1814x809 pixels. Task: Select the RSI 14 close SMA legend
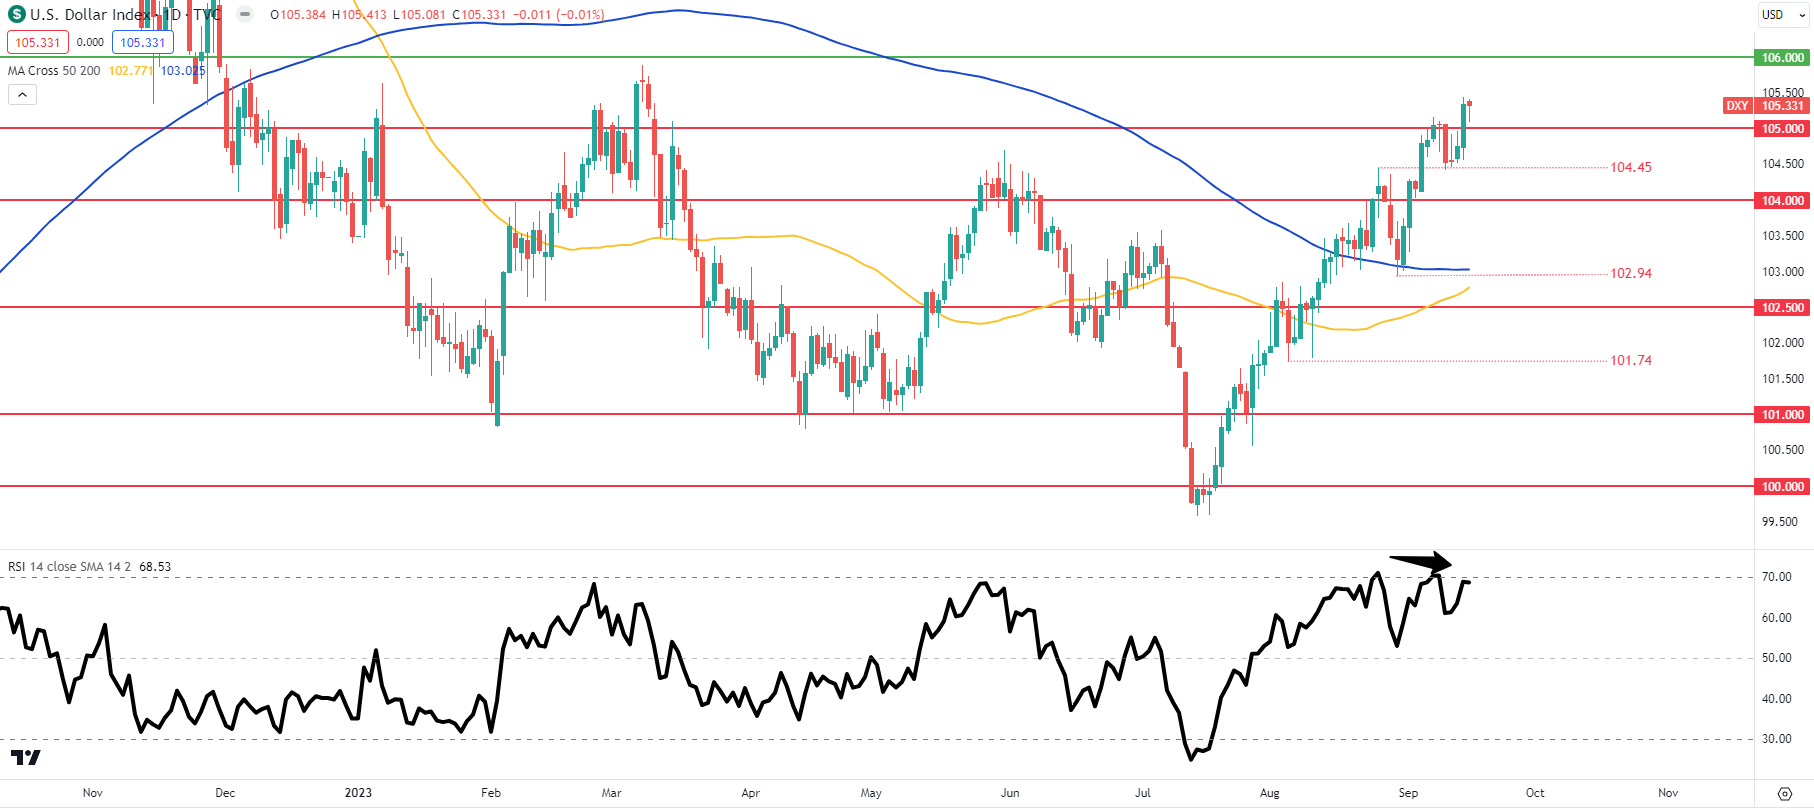click(70, 567)
